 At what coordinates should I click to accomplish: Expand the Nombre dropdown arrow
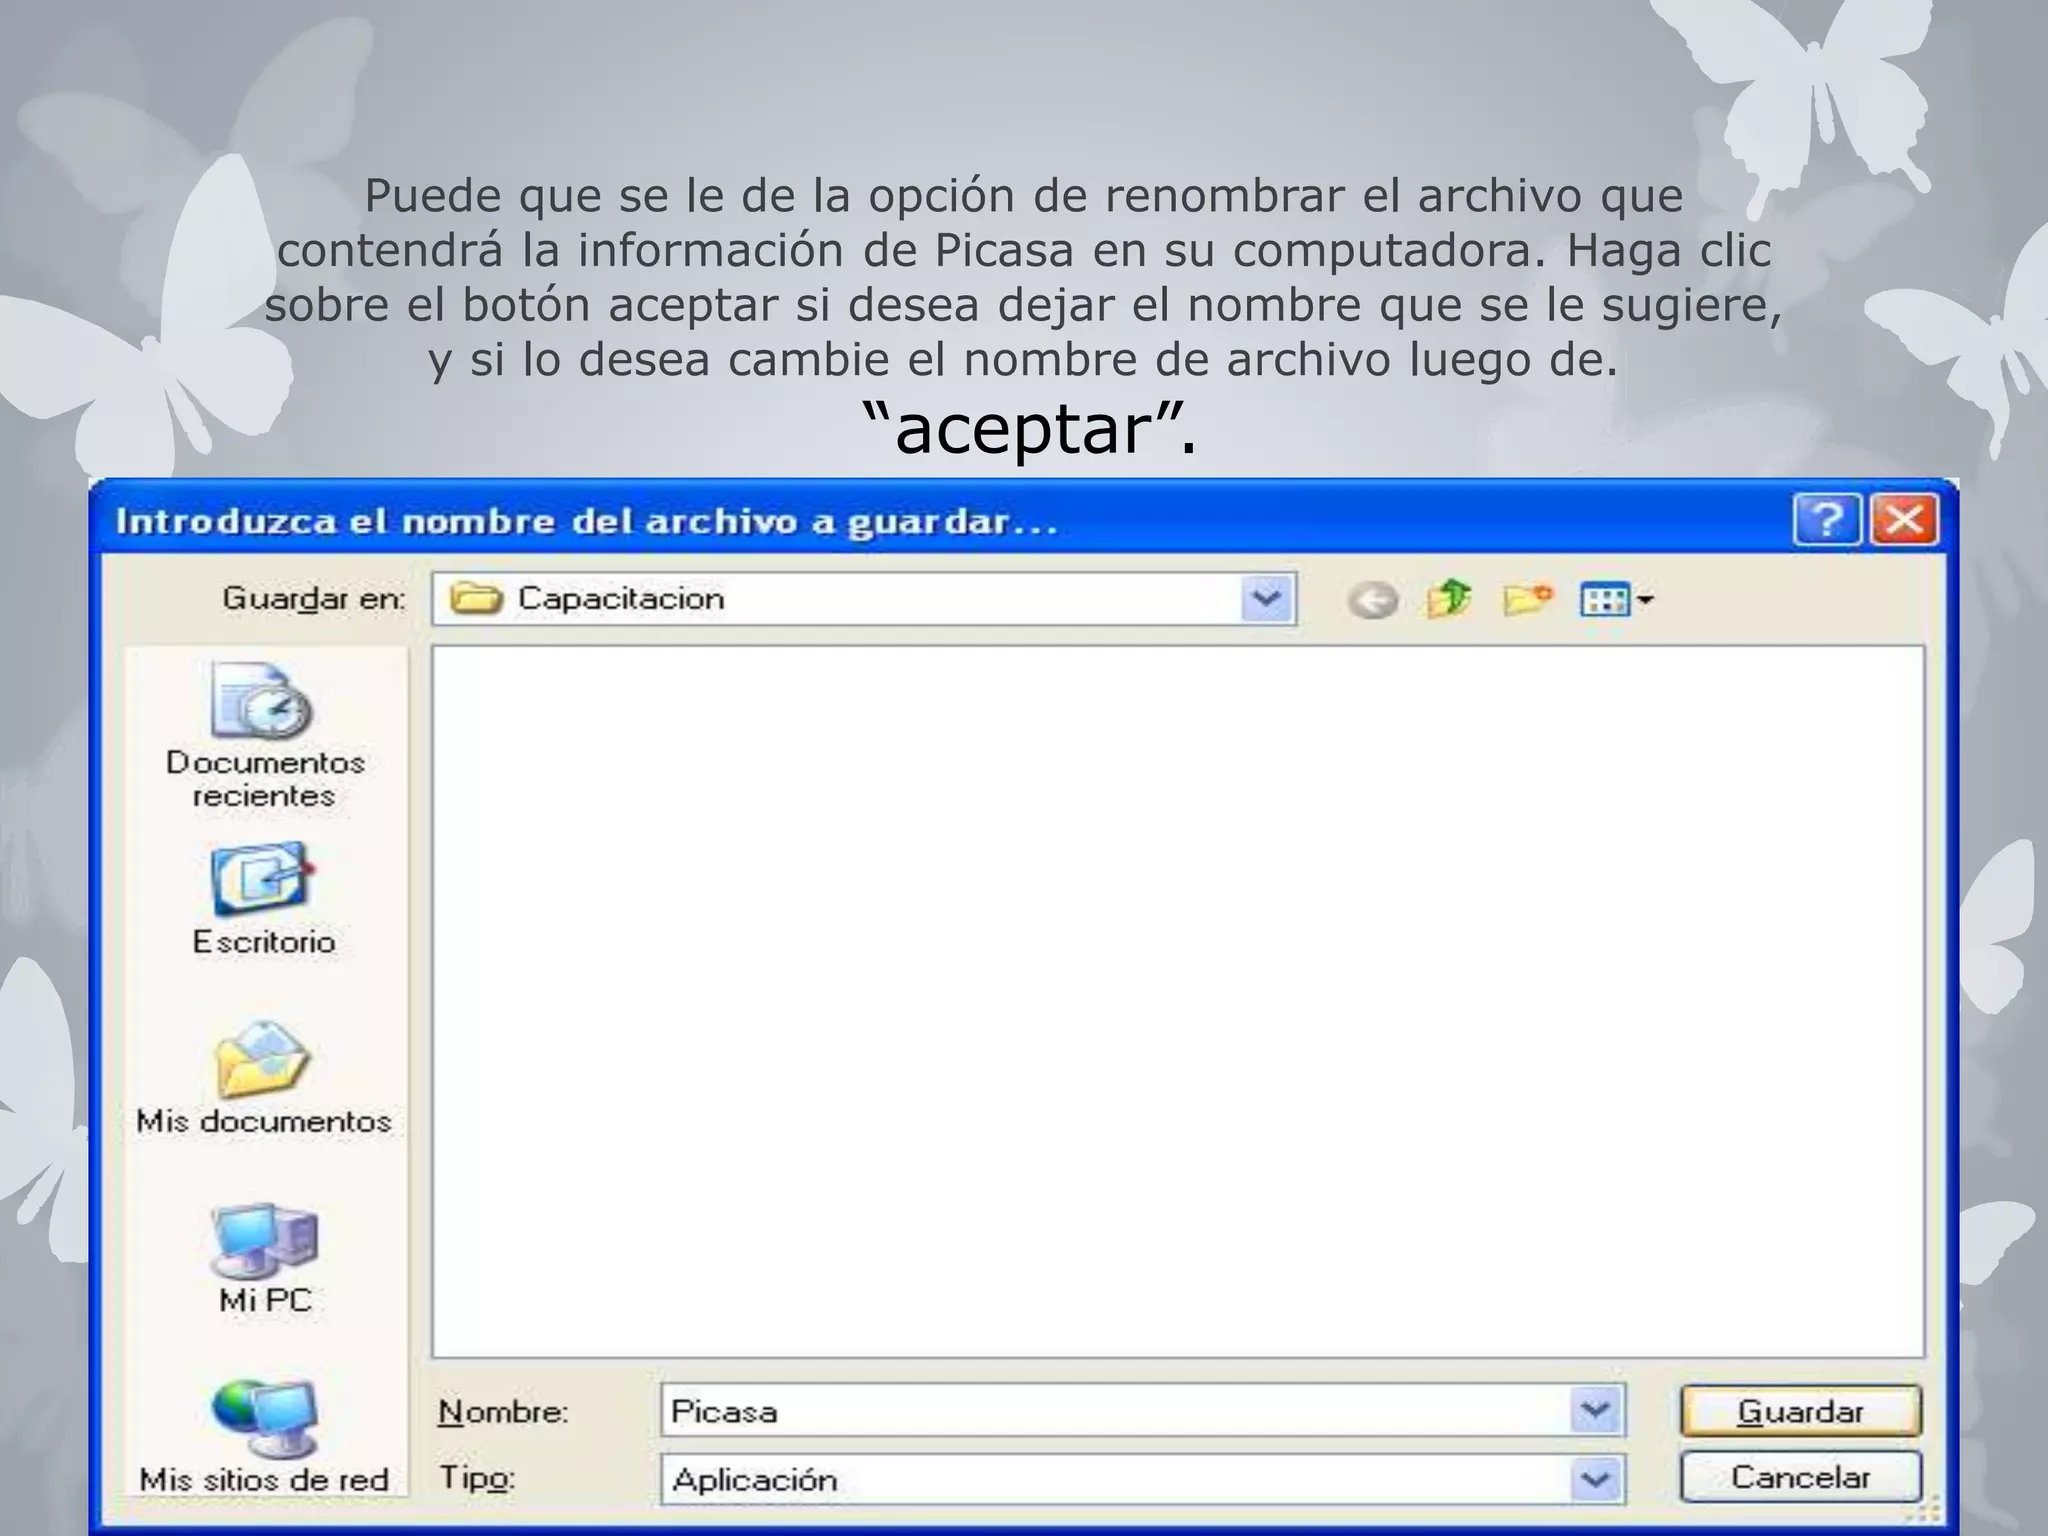[x=1595, y=1411]
